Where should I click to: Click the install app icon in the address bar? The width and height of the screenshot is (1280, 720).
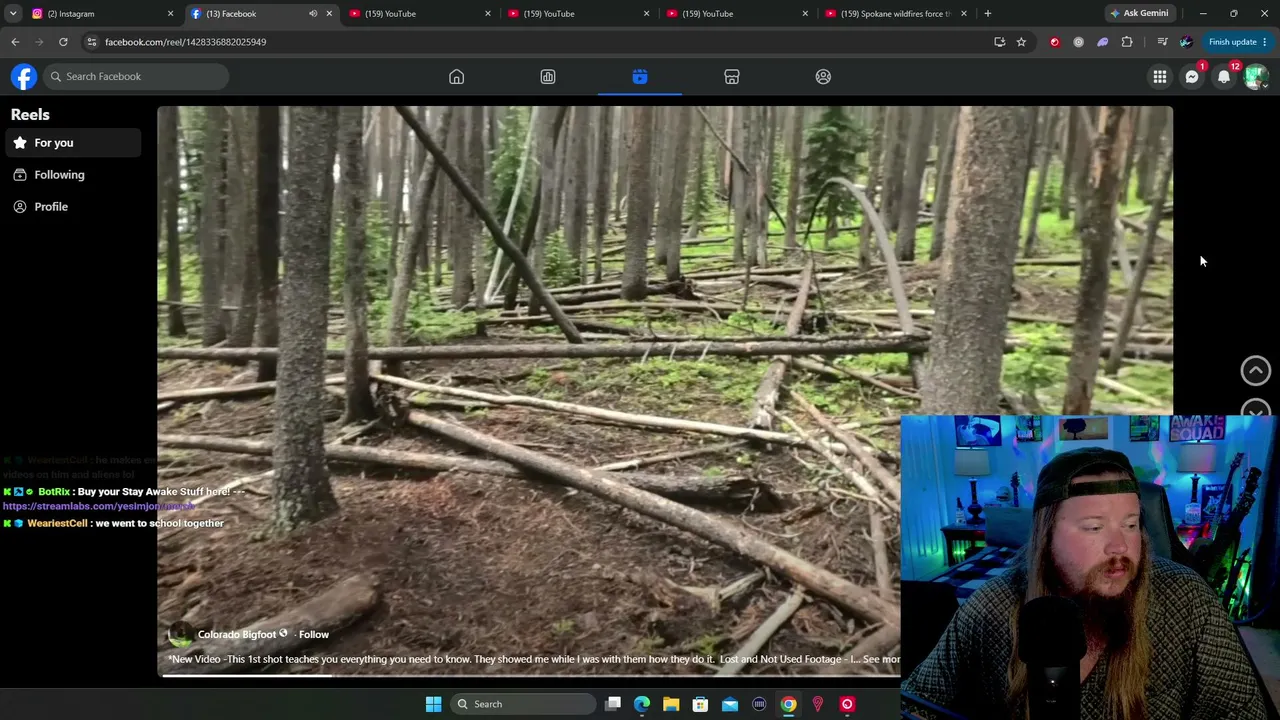tap(999, 42)
